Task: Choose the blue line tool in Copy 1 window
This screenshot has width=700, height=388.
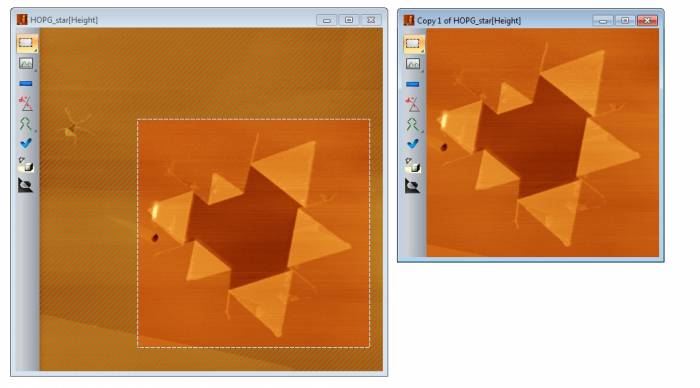Action: click(x=412, y=84)
